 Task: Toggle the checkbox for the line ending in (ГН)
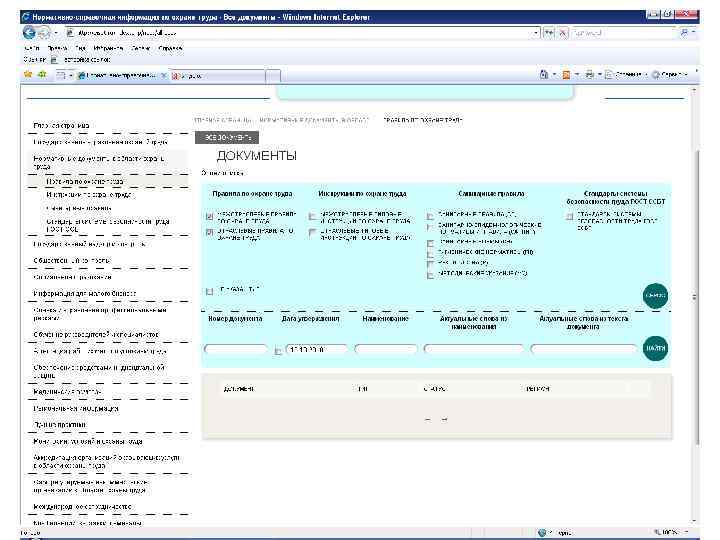(x=430, y=253)
